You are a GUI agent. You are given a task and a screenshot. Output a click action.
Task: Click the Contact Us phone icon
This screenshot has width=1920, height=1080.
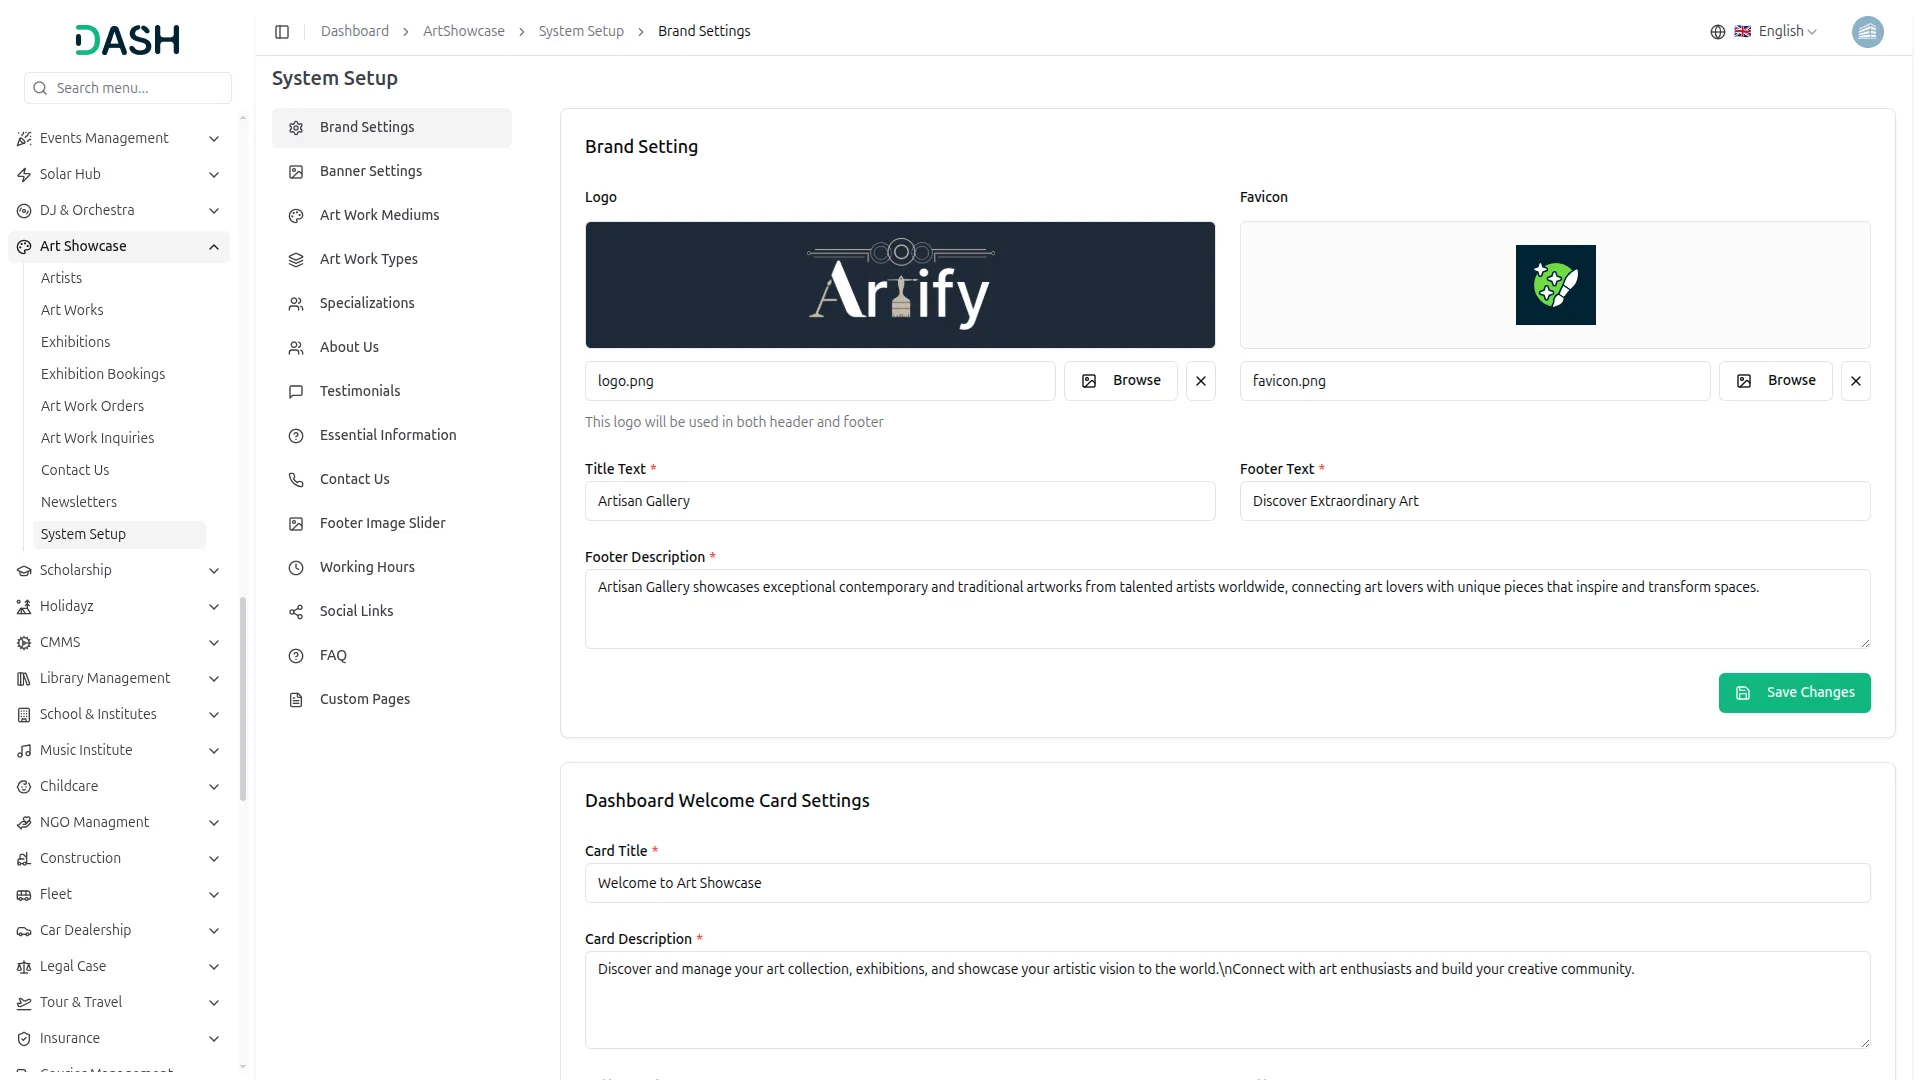point(296,480)
